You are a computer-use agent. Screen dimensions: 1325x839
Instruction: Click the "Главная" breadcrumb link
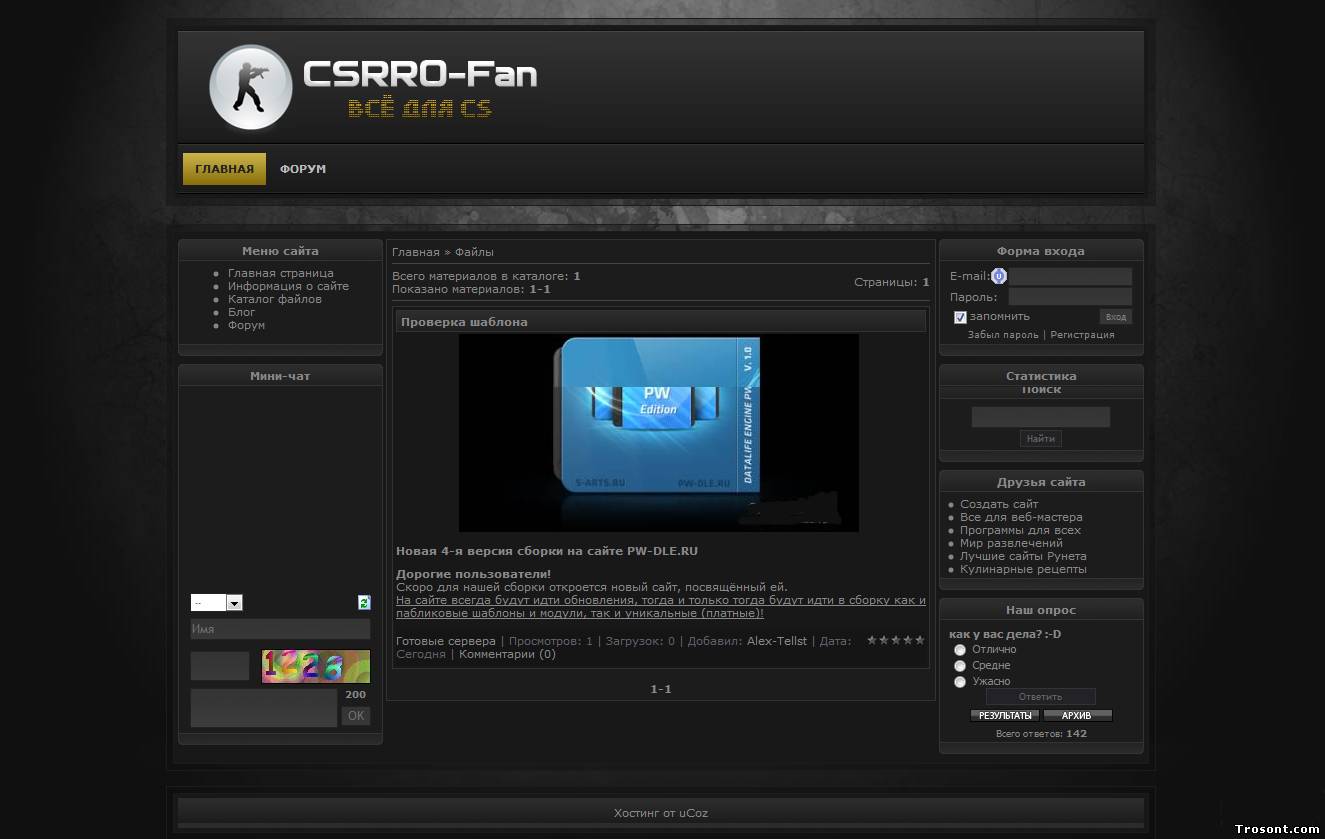[416, 252]
